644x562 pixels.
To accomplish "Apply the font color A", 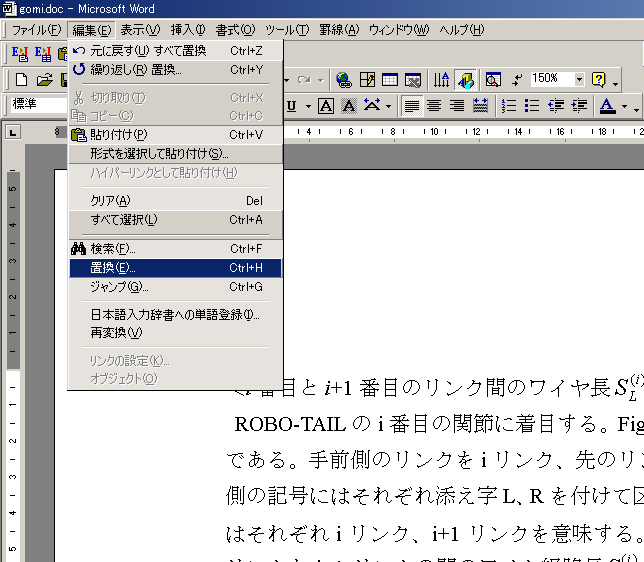I will pyautogui.click(x=607, y=106).
